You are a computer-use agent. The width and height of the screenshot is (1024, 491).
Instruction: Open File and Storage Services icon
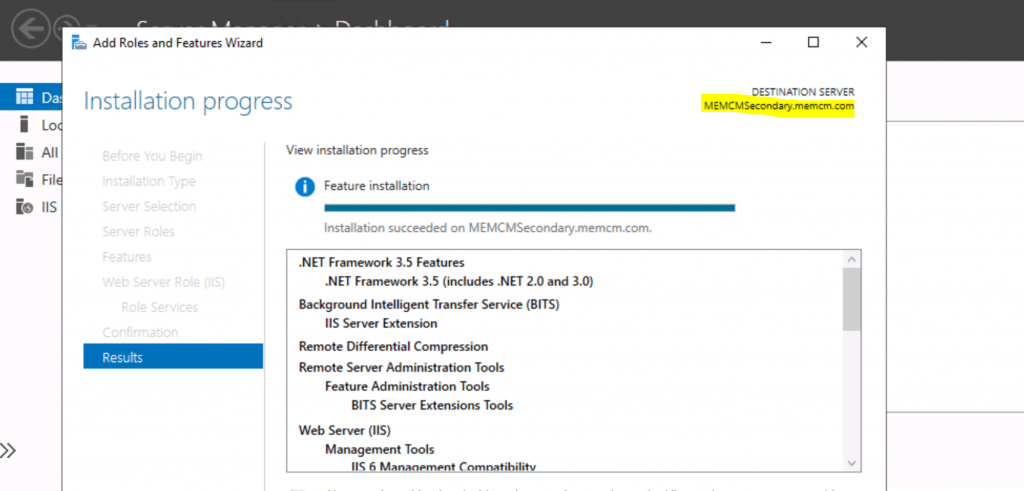tap(24, 178)
